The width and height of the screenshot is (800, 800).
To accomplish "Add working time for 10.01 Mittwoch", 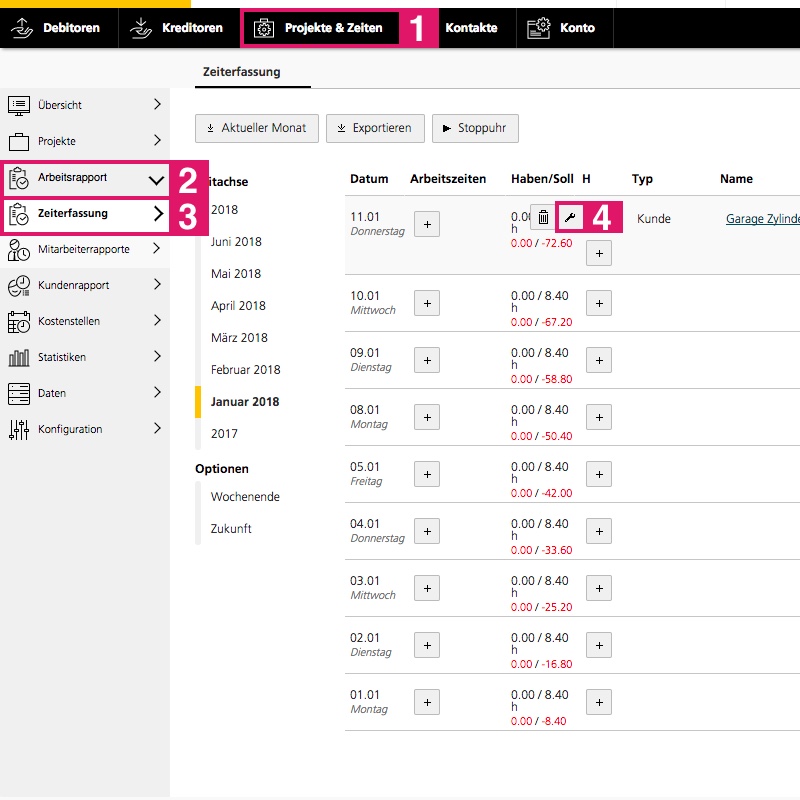I will pos(427,303).
